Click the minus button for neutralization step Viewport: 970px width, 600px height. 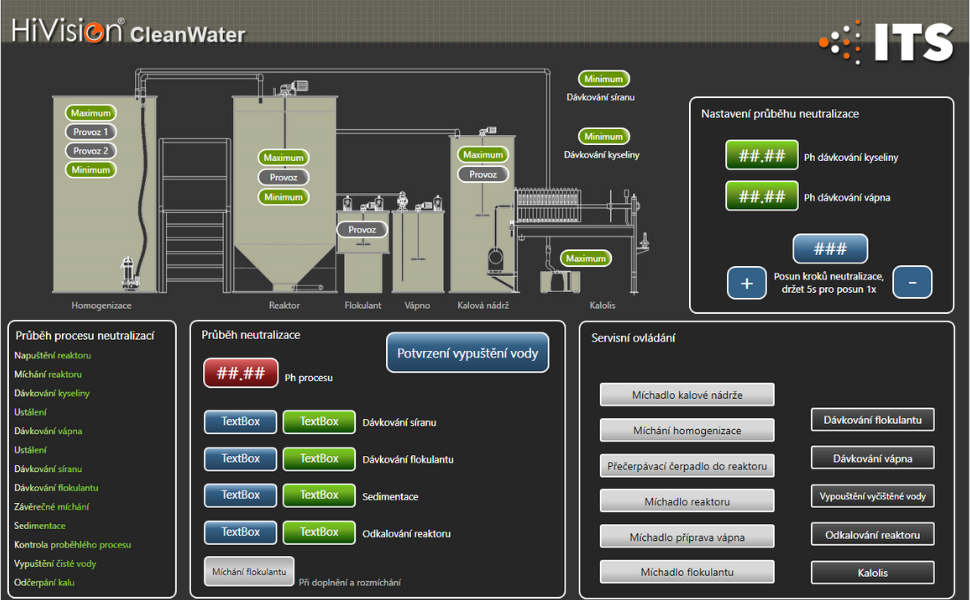pyautogui.click(x=912, y=283)
